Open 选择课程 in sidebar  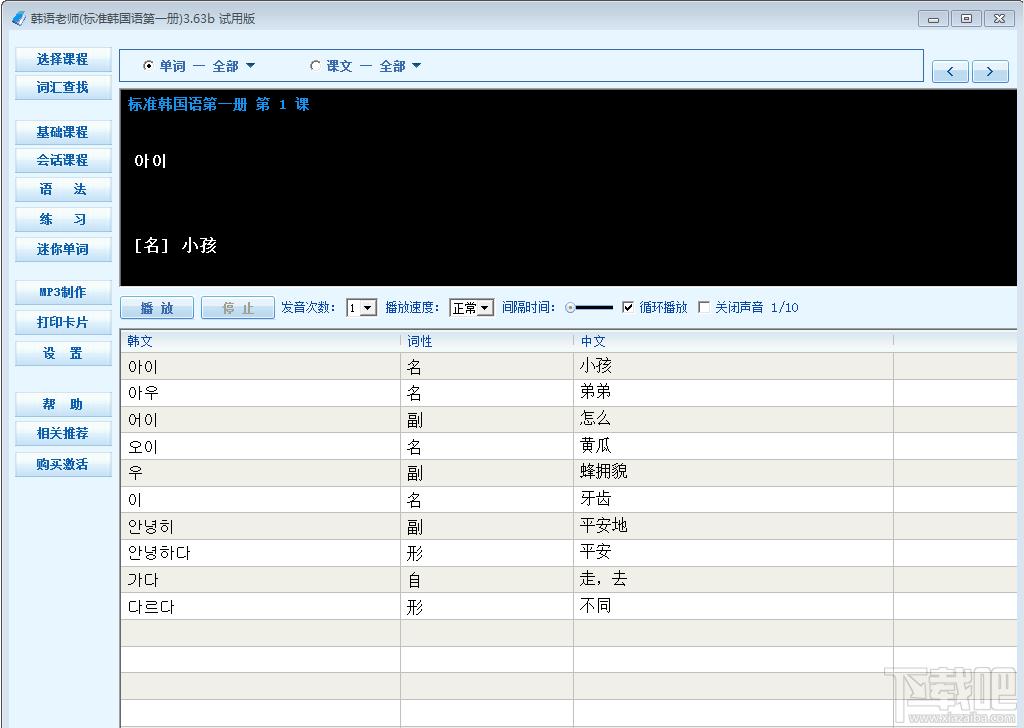pyautogui.click(x=63, y=59)
